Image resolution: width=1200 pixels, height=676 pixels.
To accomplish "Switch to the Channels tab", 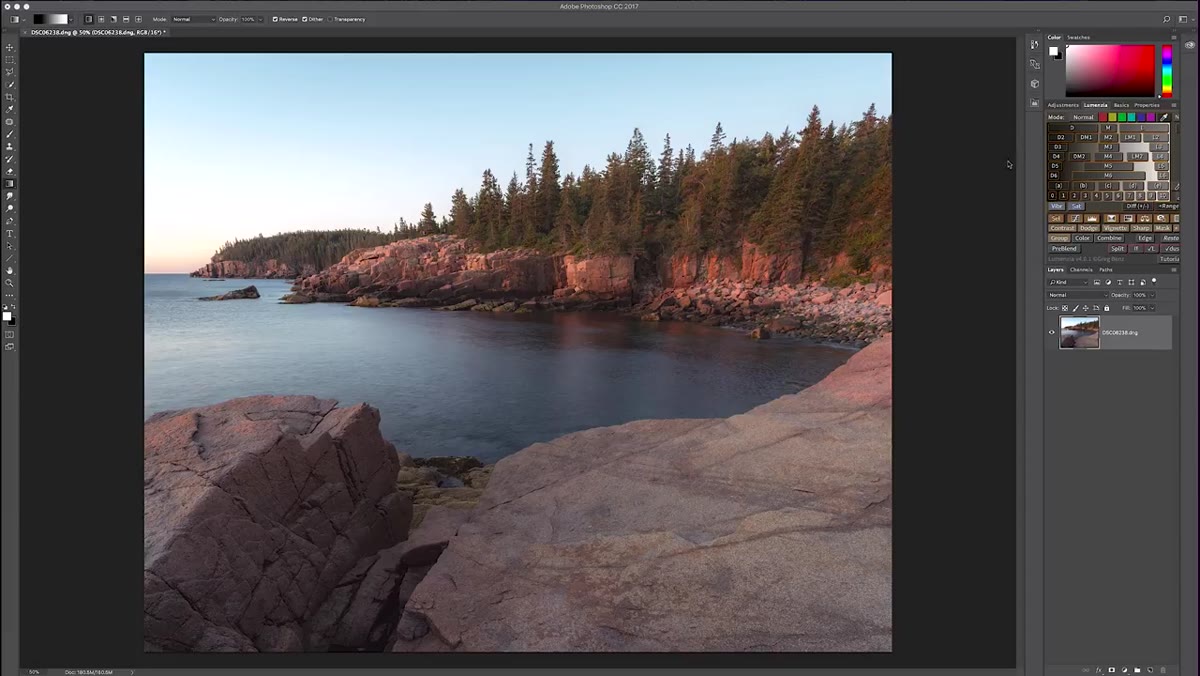I will (1081, 269).
